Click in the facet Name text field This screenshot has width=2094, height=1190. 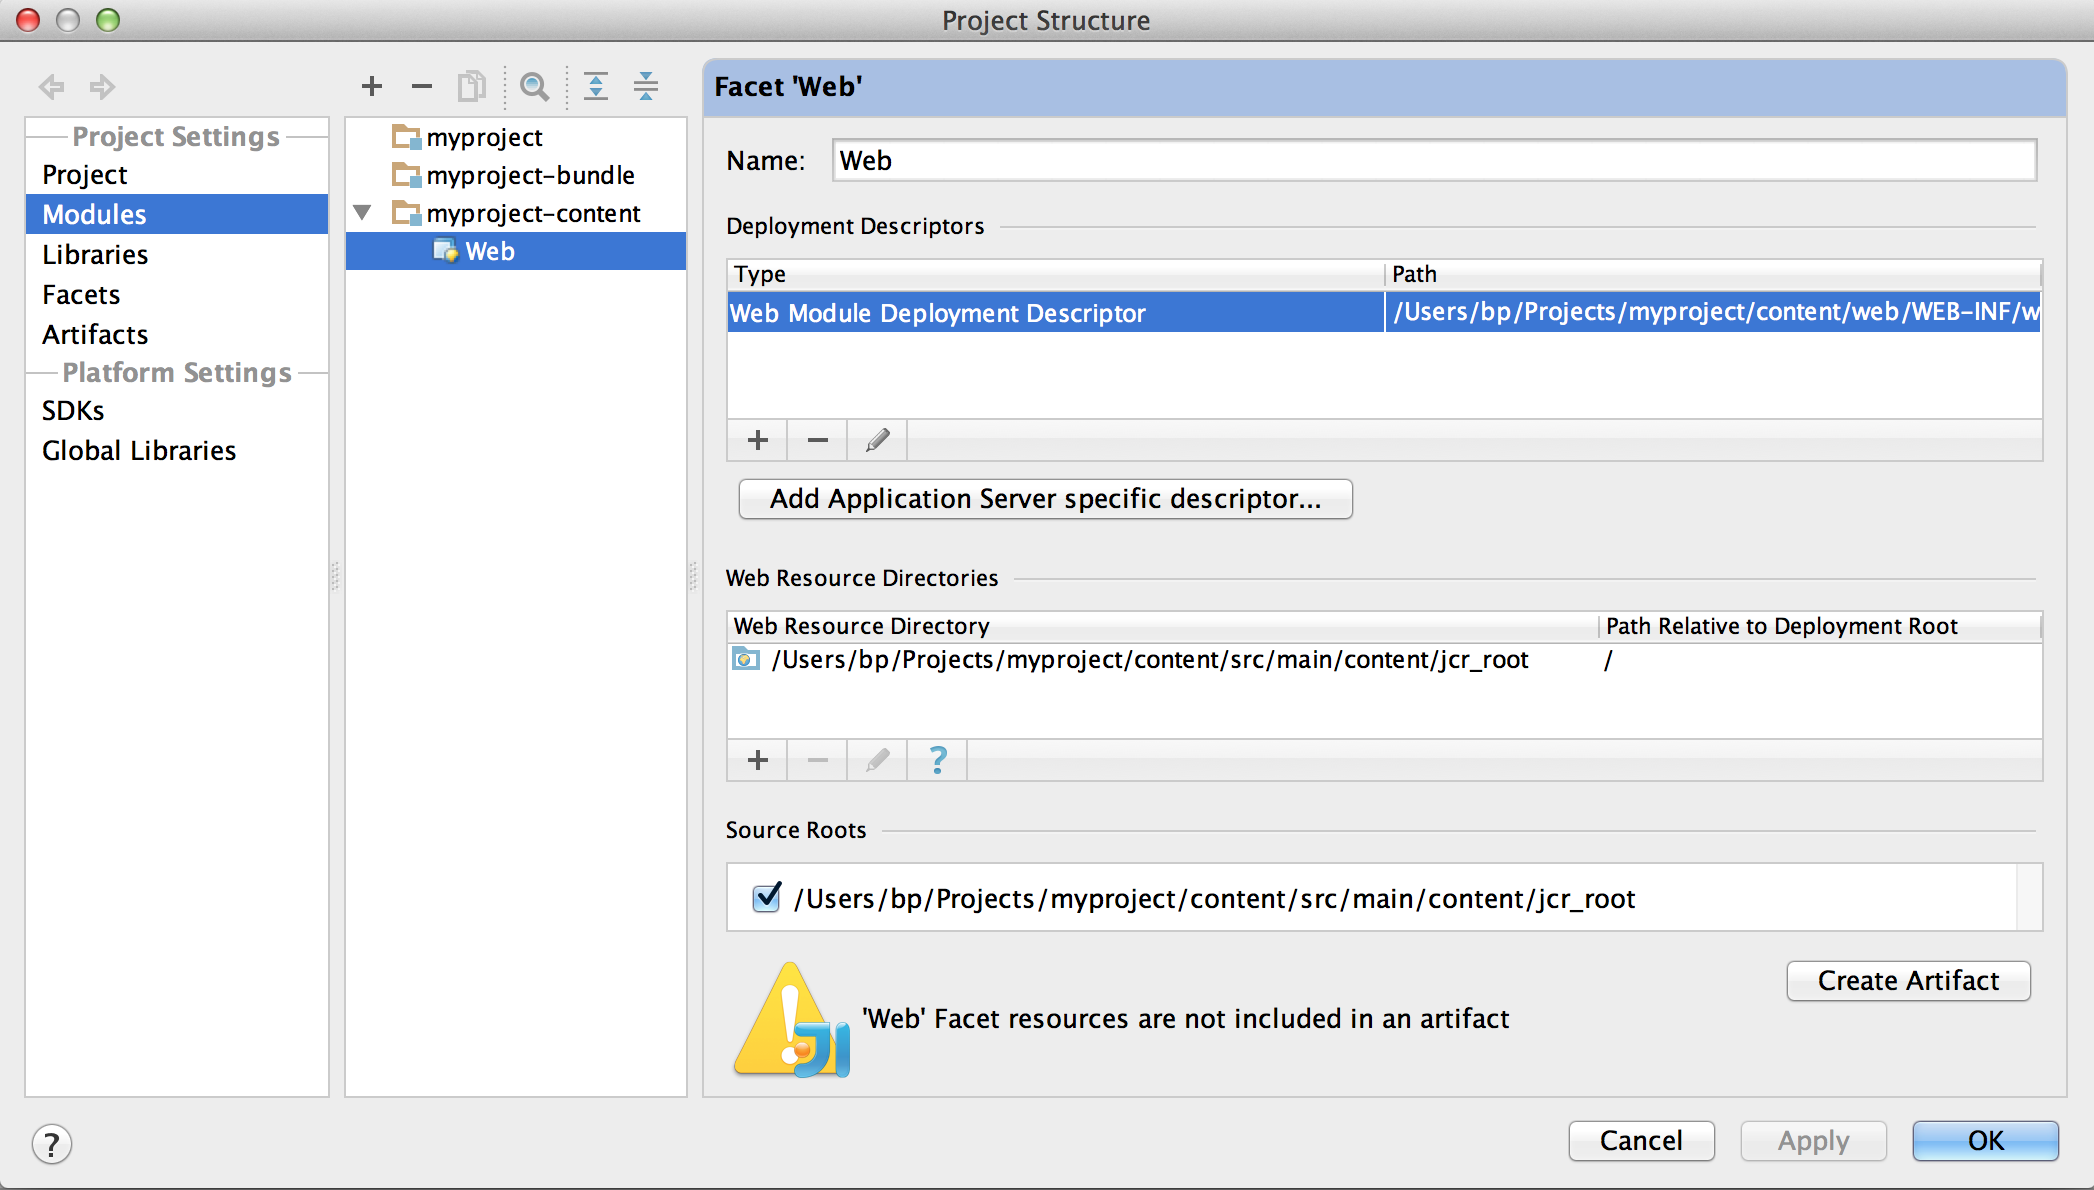pyautogui.click(x=1433, y=160)
